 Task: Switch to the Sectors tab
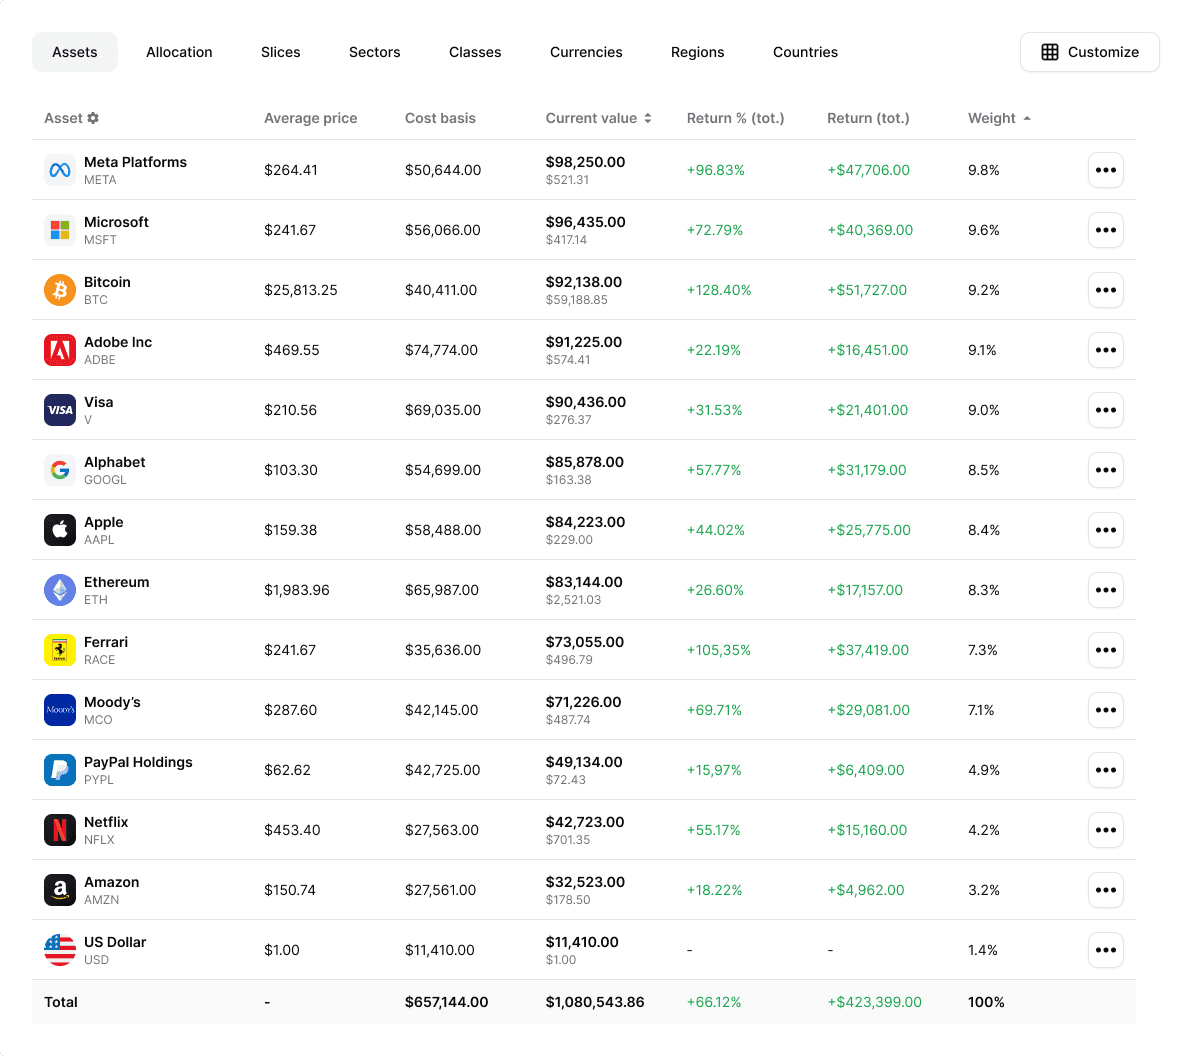pyautogui.click(x=375, y=52)
